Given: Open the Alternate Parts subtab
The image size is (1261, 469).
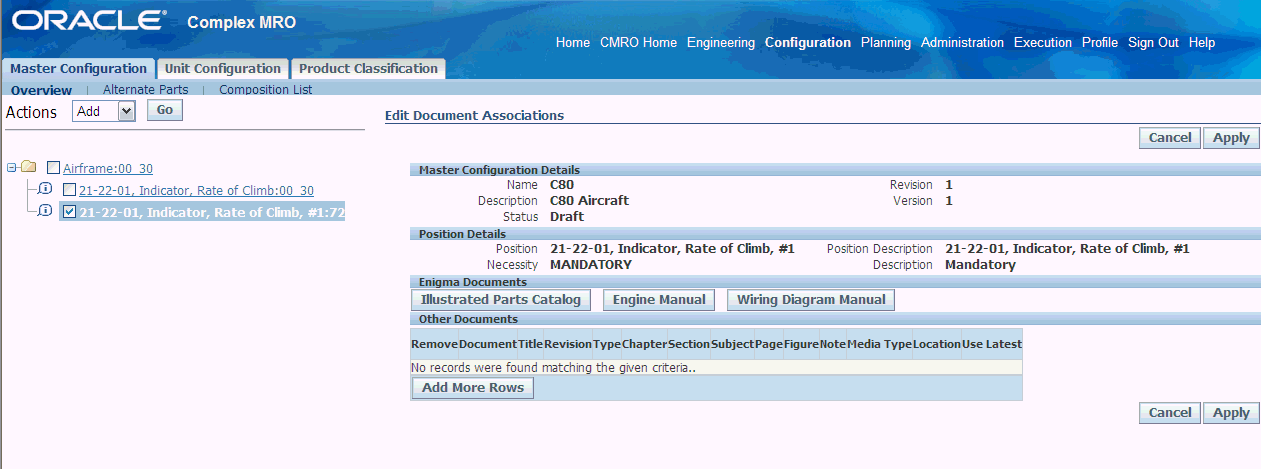Looking at the screenshot, I should [x=146, y=89].
